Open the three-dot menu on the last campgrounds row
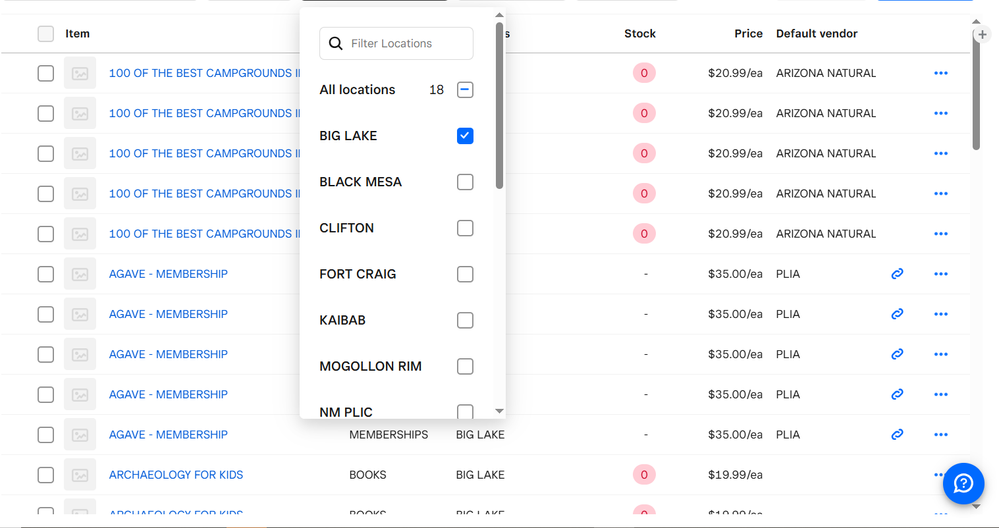The image size is (999, 528). (940, 234)
